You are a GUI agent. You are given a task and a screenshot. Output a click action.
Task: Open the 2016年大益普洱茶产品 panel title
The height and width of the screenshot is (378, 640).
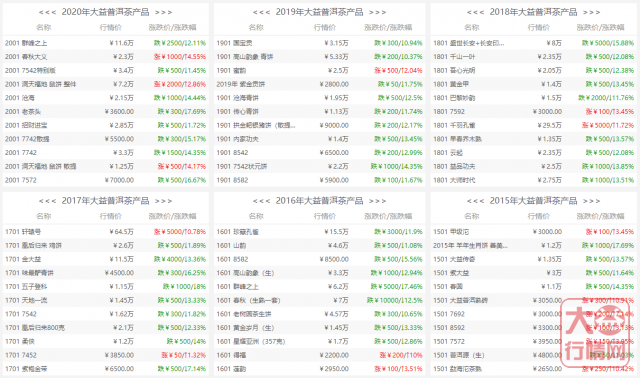320,200
